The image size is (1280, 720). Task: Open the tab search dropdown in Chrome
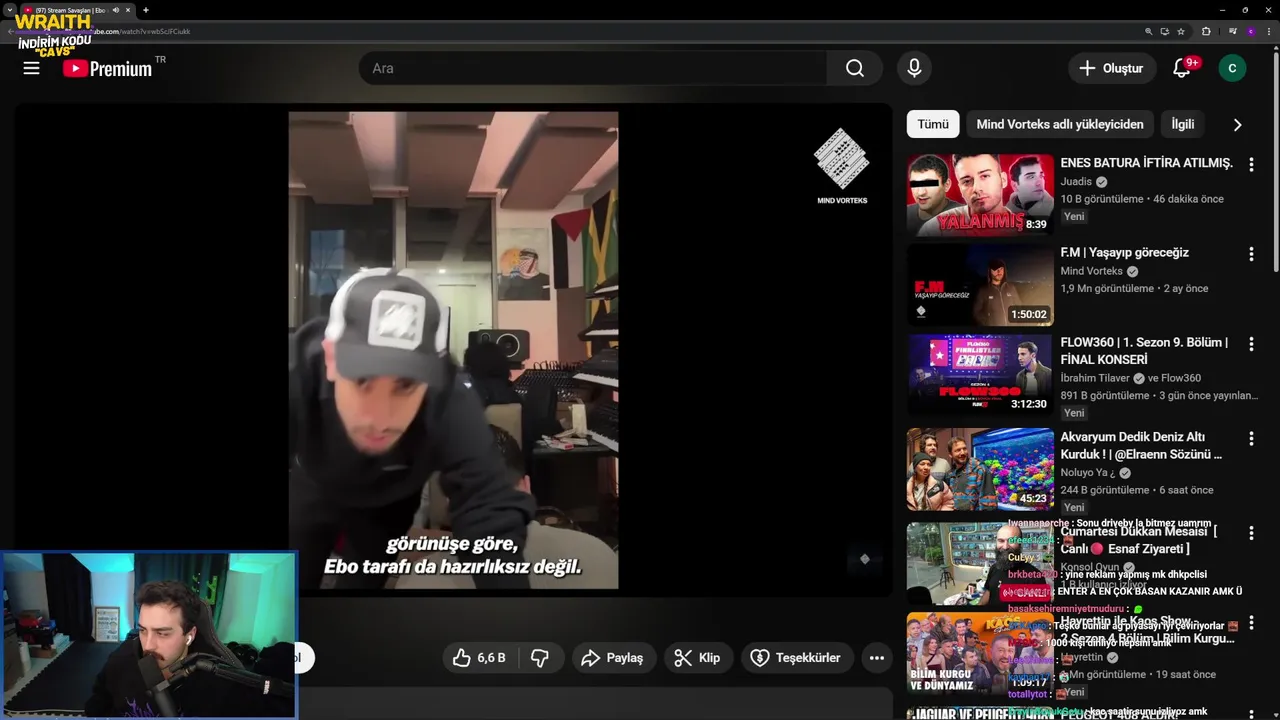coord(10,10)
